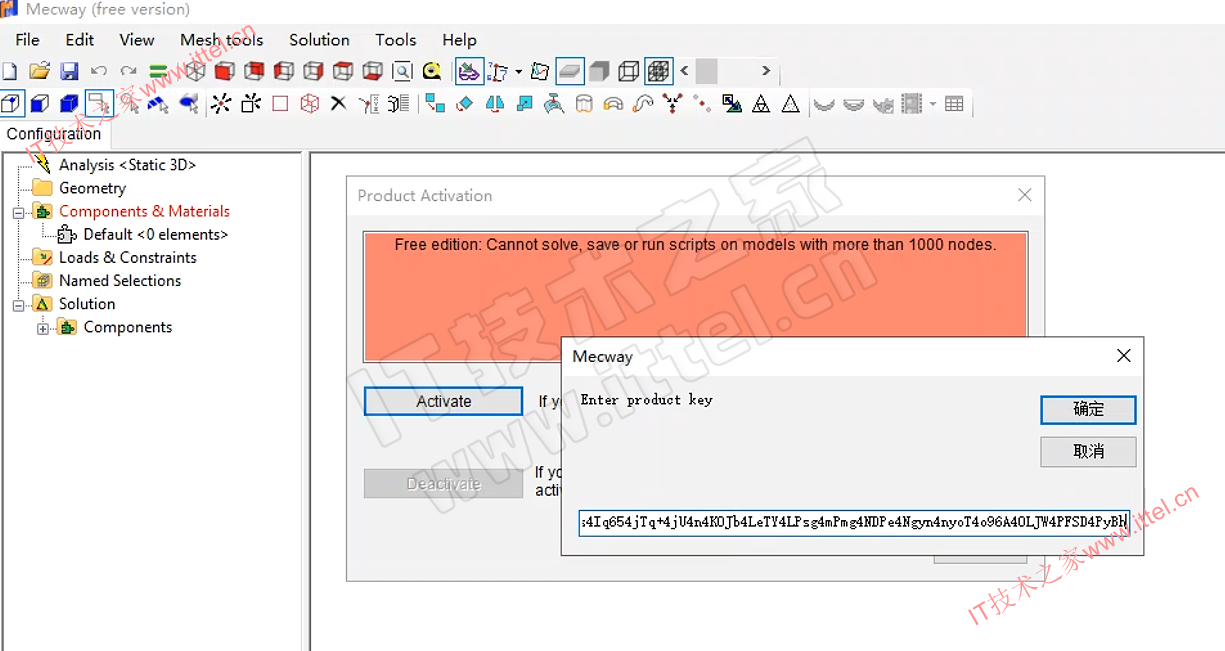Select the Default <0 elements> tree item
The height and width of the screenshot is (651, 1225).
click(155, 234)
